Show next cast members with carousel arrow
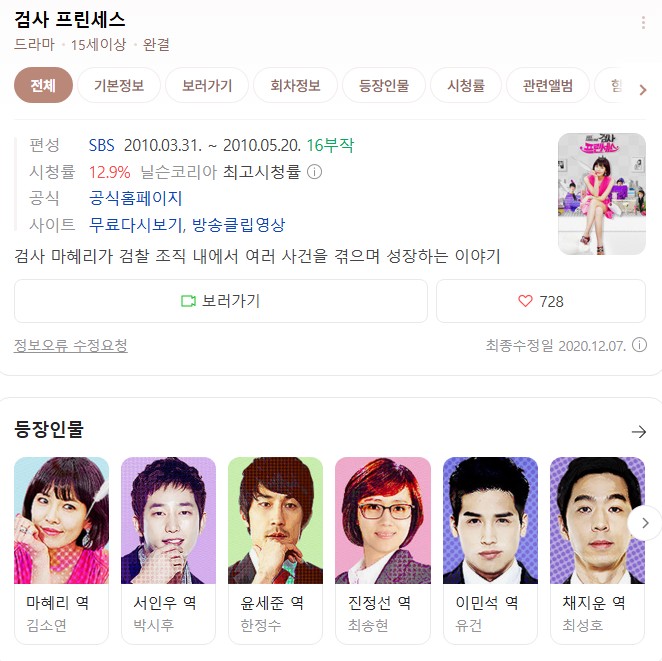Viewport: 662px width, 661px height. click(x=645, y=523)
